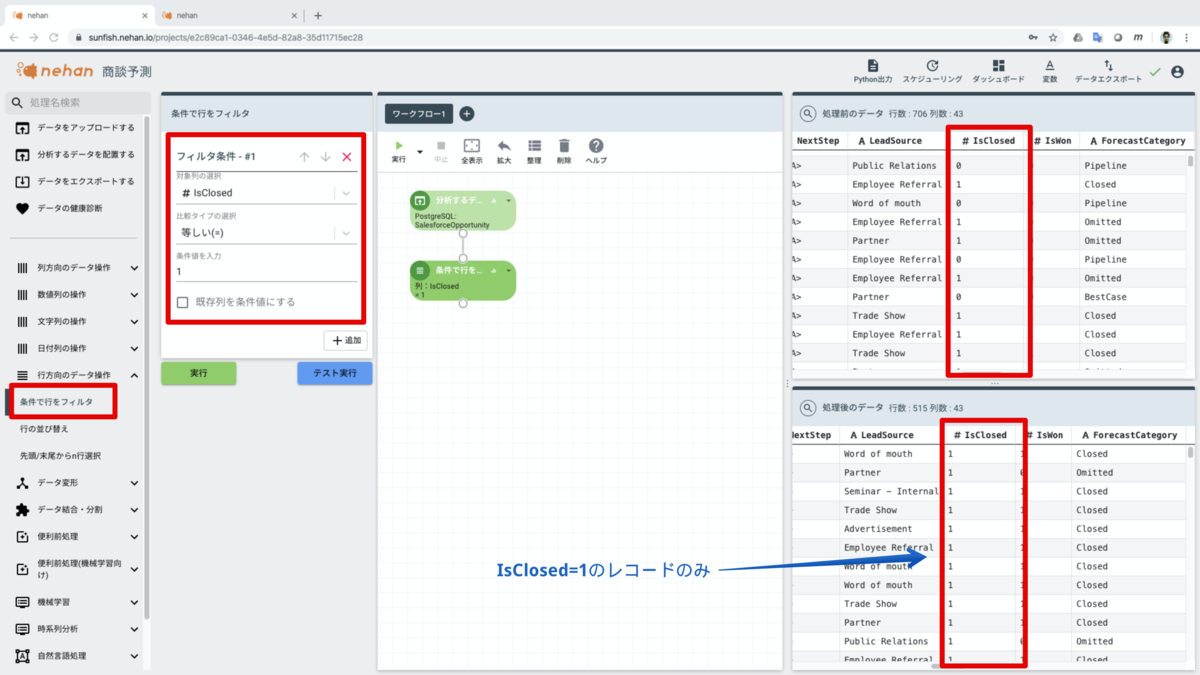Open the 変数 variables icon
The width and height of the screenshot is (1200, 675).
click(1050, 65)
